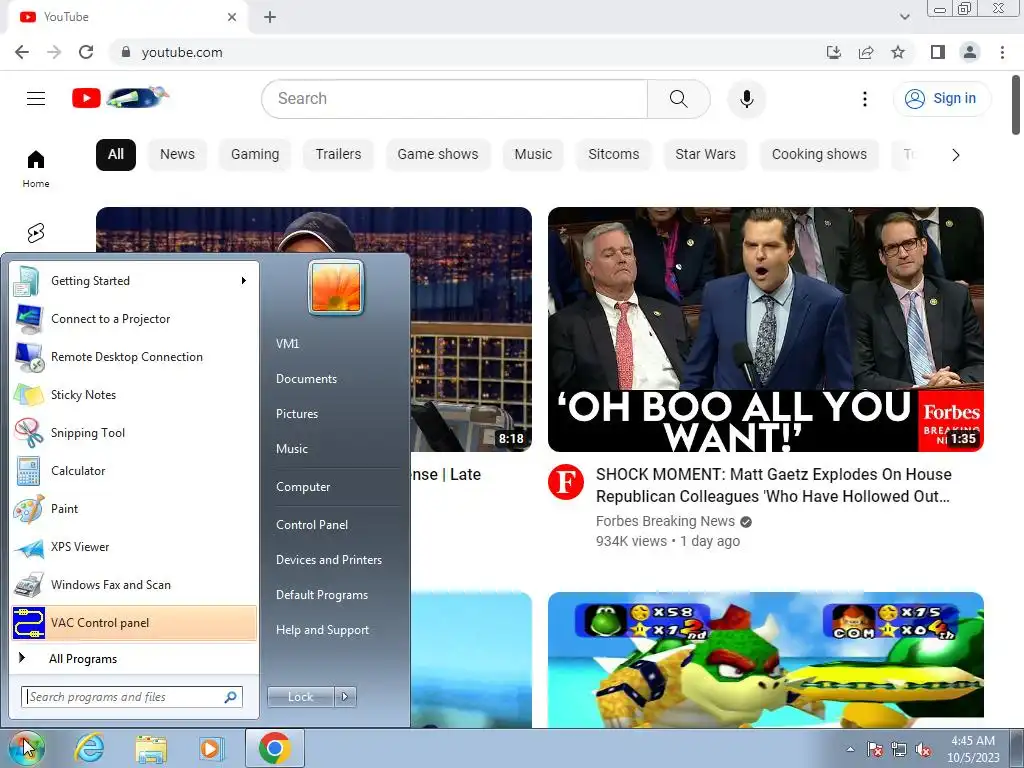The width and height of the screenshot is (1024, 768).
Task: Share this page icon in Chrome
Action: click(x=866, y=52)
